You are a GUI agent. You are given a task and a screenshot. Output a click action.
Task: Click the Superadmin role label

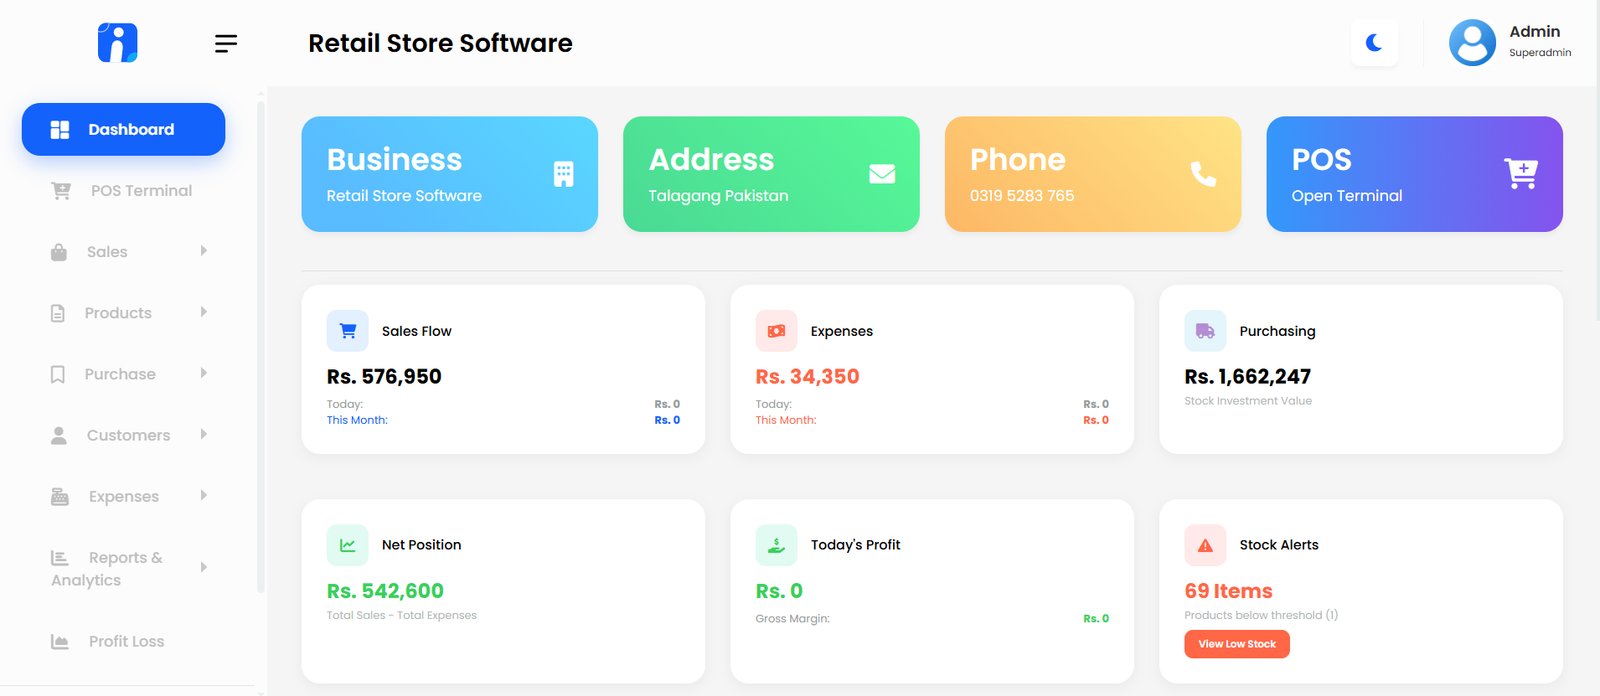(1540, 53)
